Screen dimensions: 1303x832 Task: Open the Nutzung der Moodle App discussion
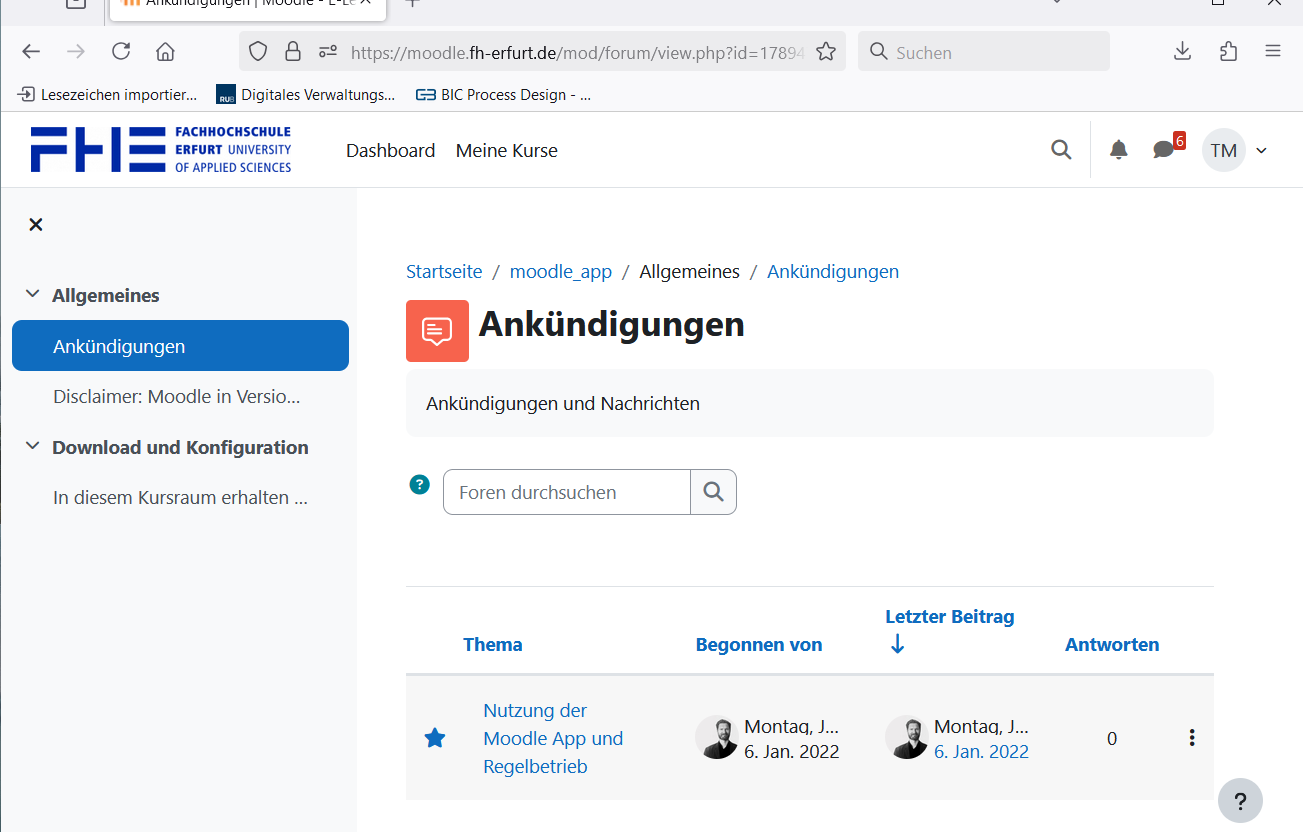tap(552, 738)
